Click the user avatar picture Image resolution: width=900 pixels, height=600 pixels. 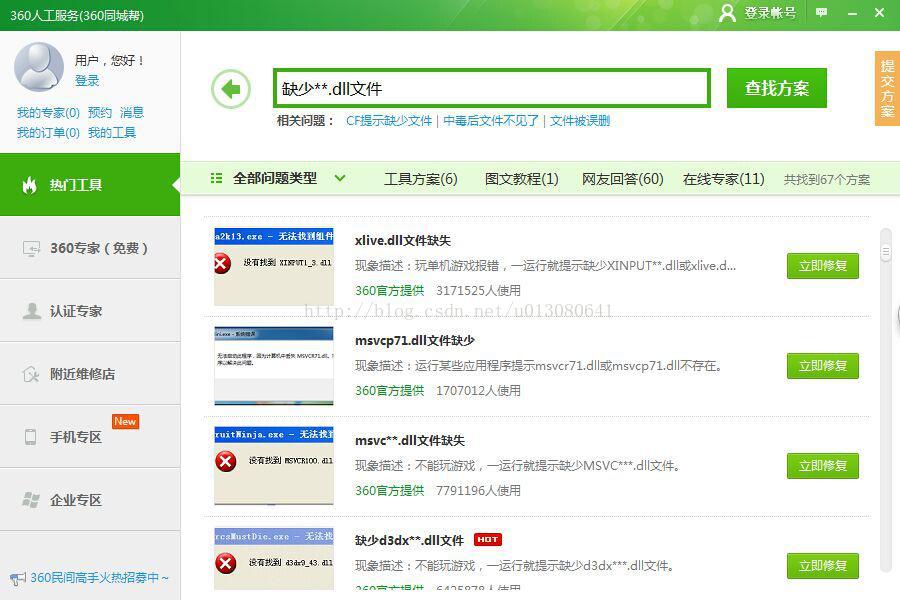[38, 67]
